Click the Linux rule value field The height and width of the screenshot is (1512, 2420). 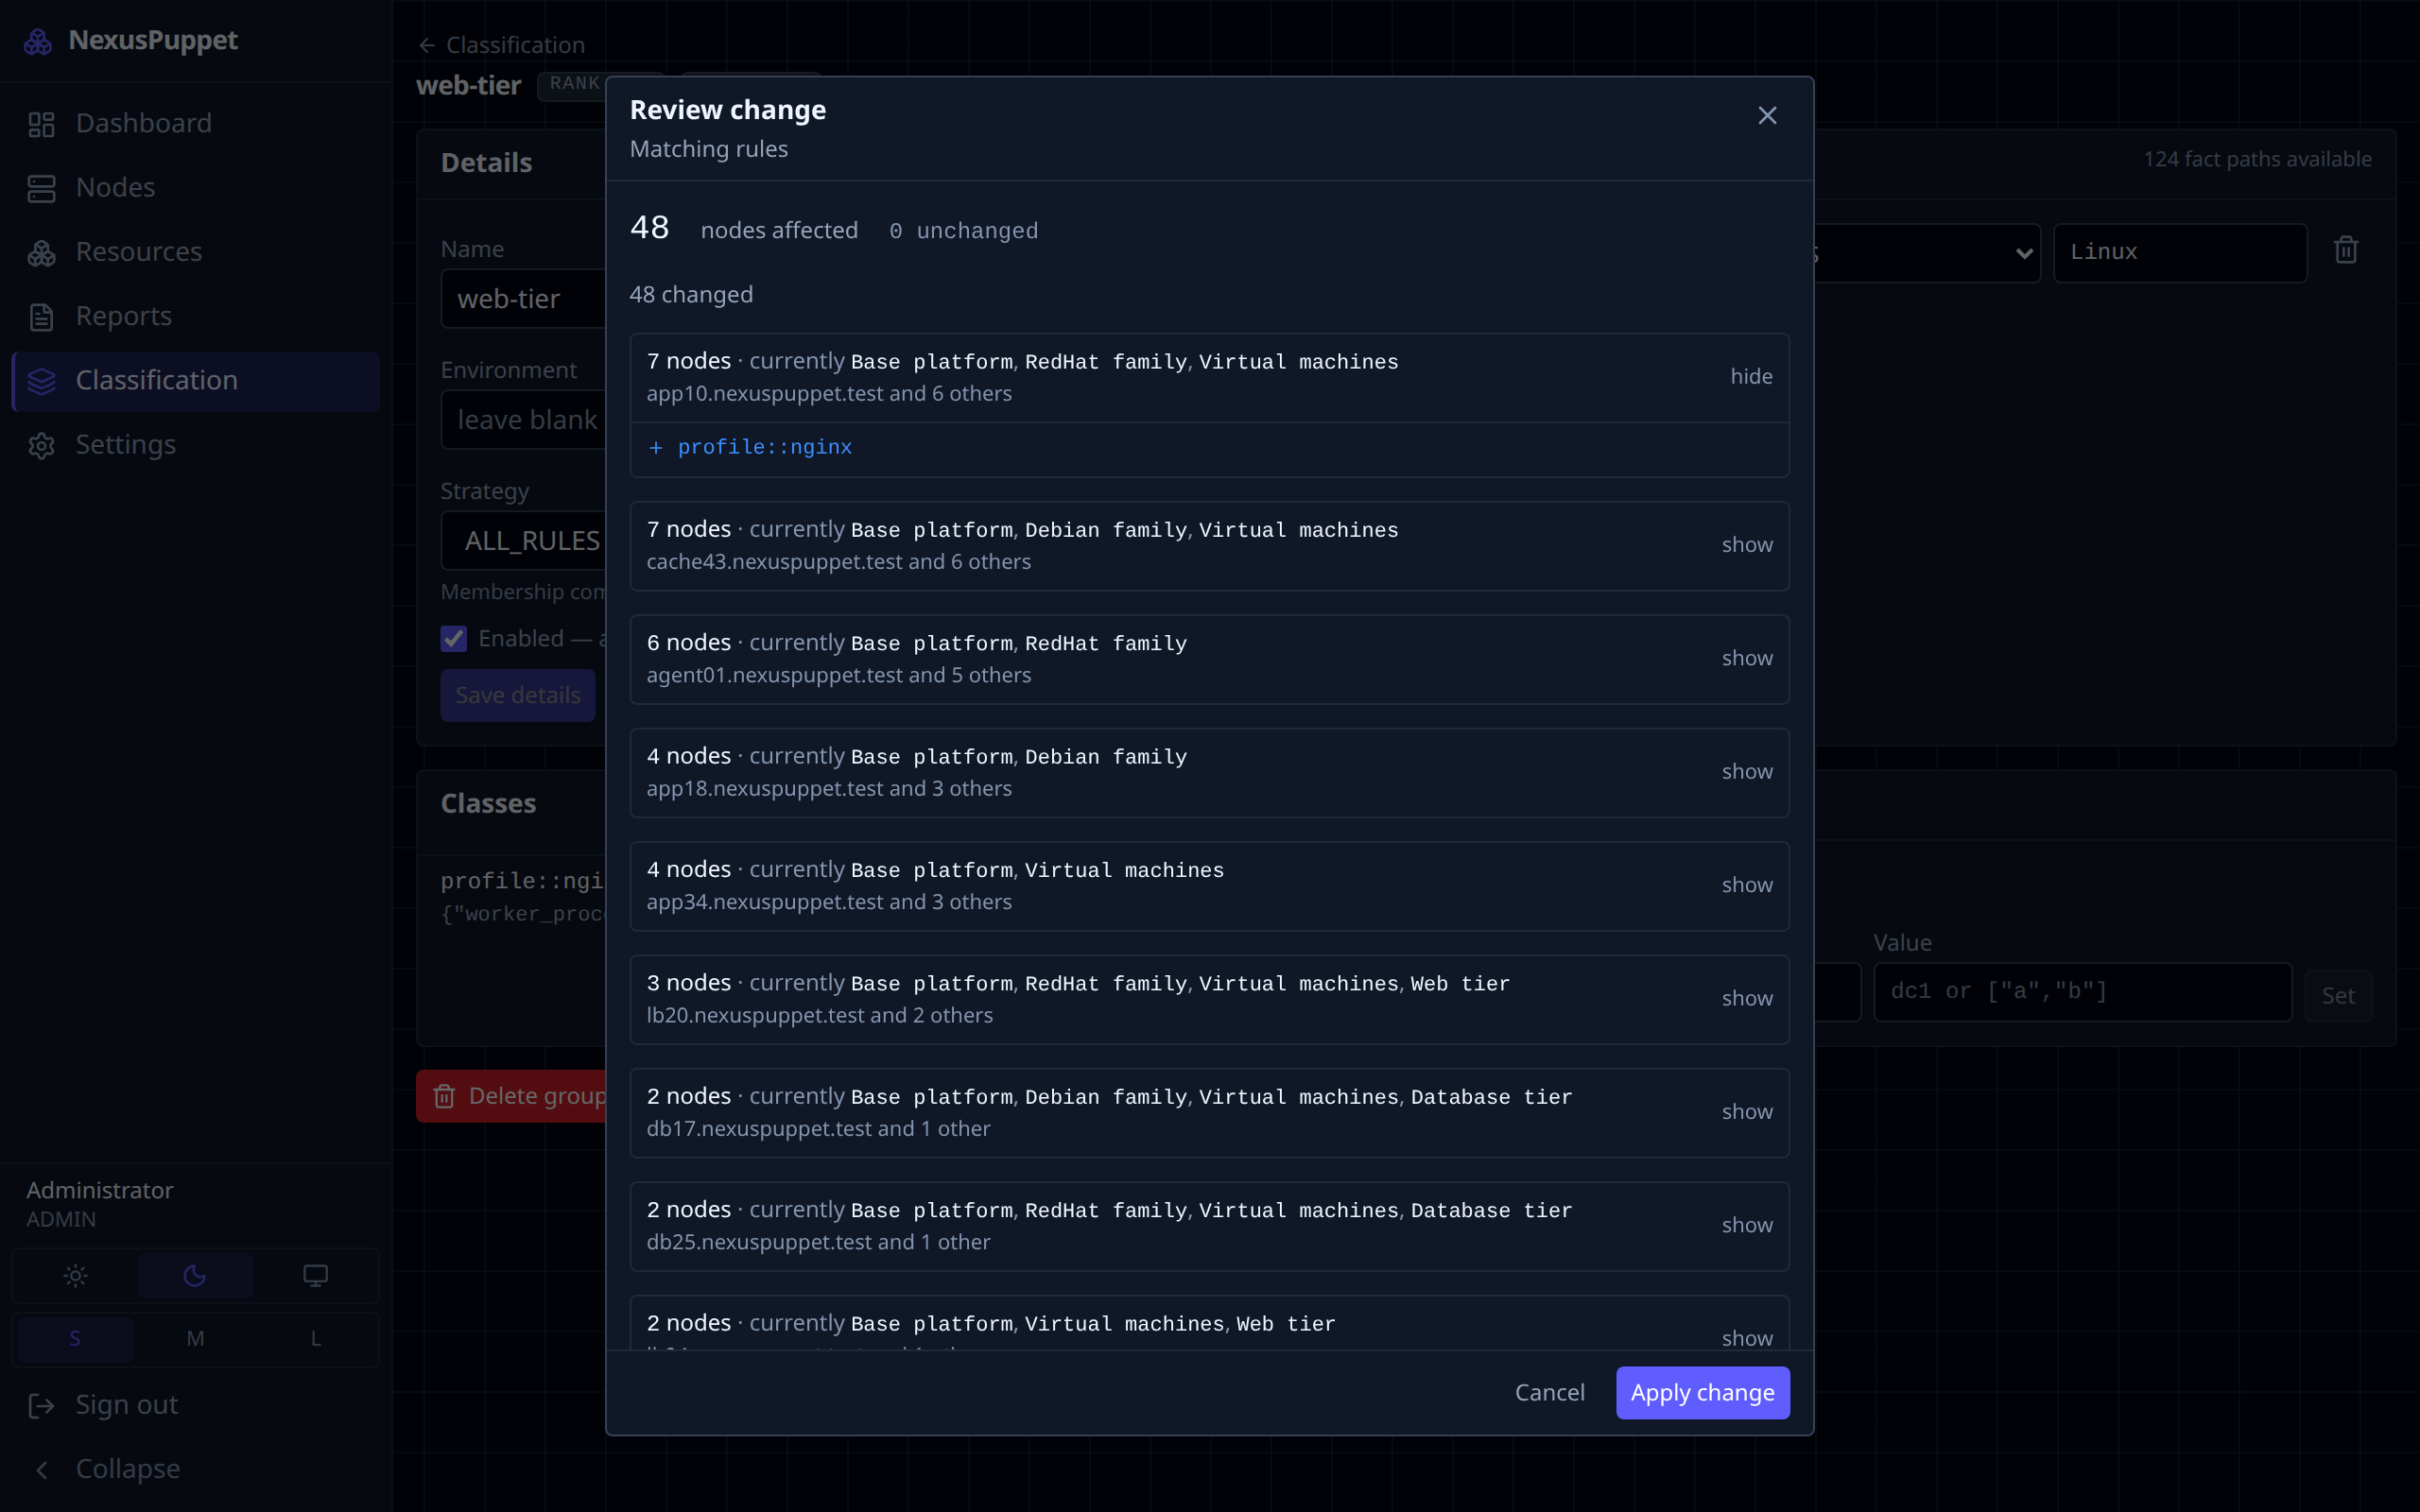[2180, 252]
